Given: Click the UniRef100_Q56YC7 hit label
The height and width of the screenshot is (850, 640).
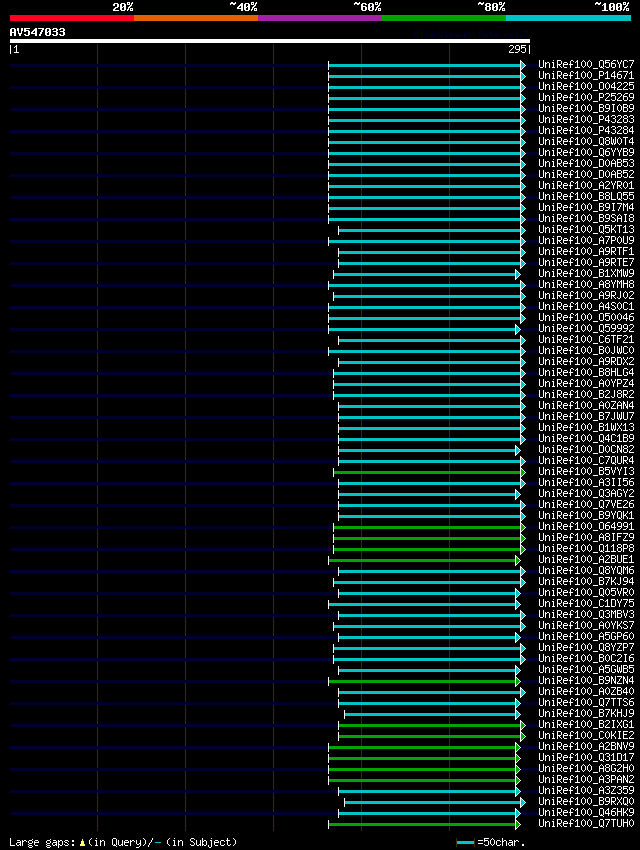Looking at the screenshot, I should tap(586, 65).
